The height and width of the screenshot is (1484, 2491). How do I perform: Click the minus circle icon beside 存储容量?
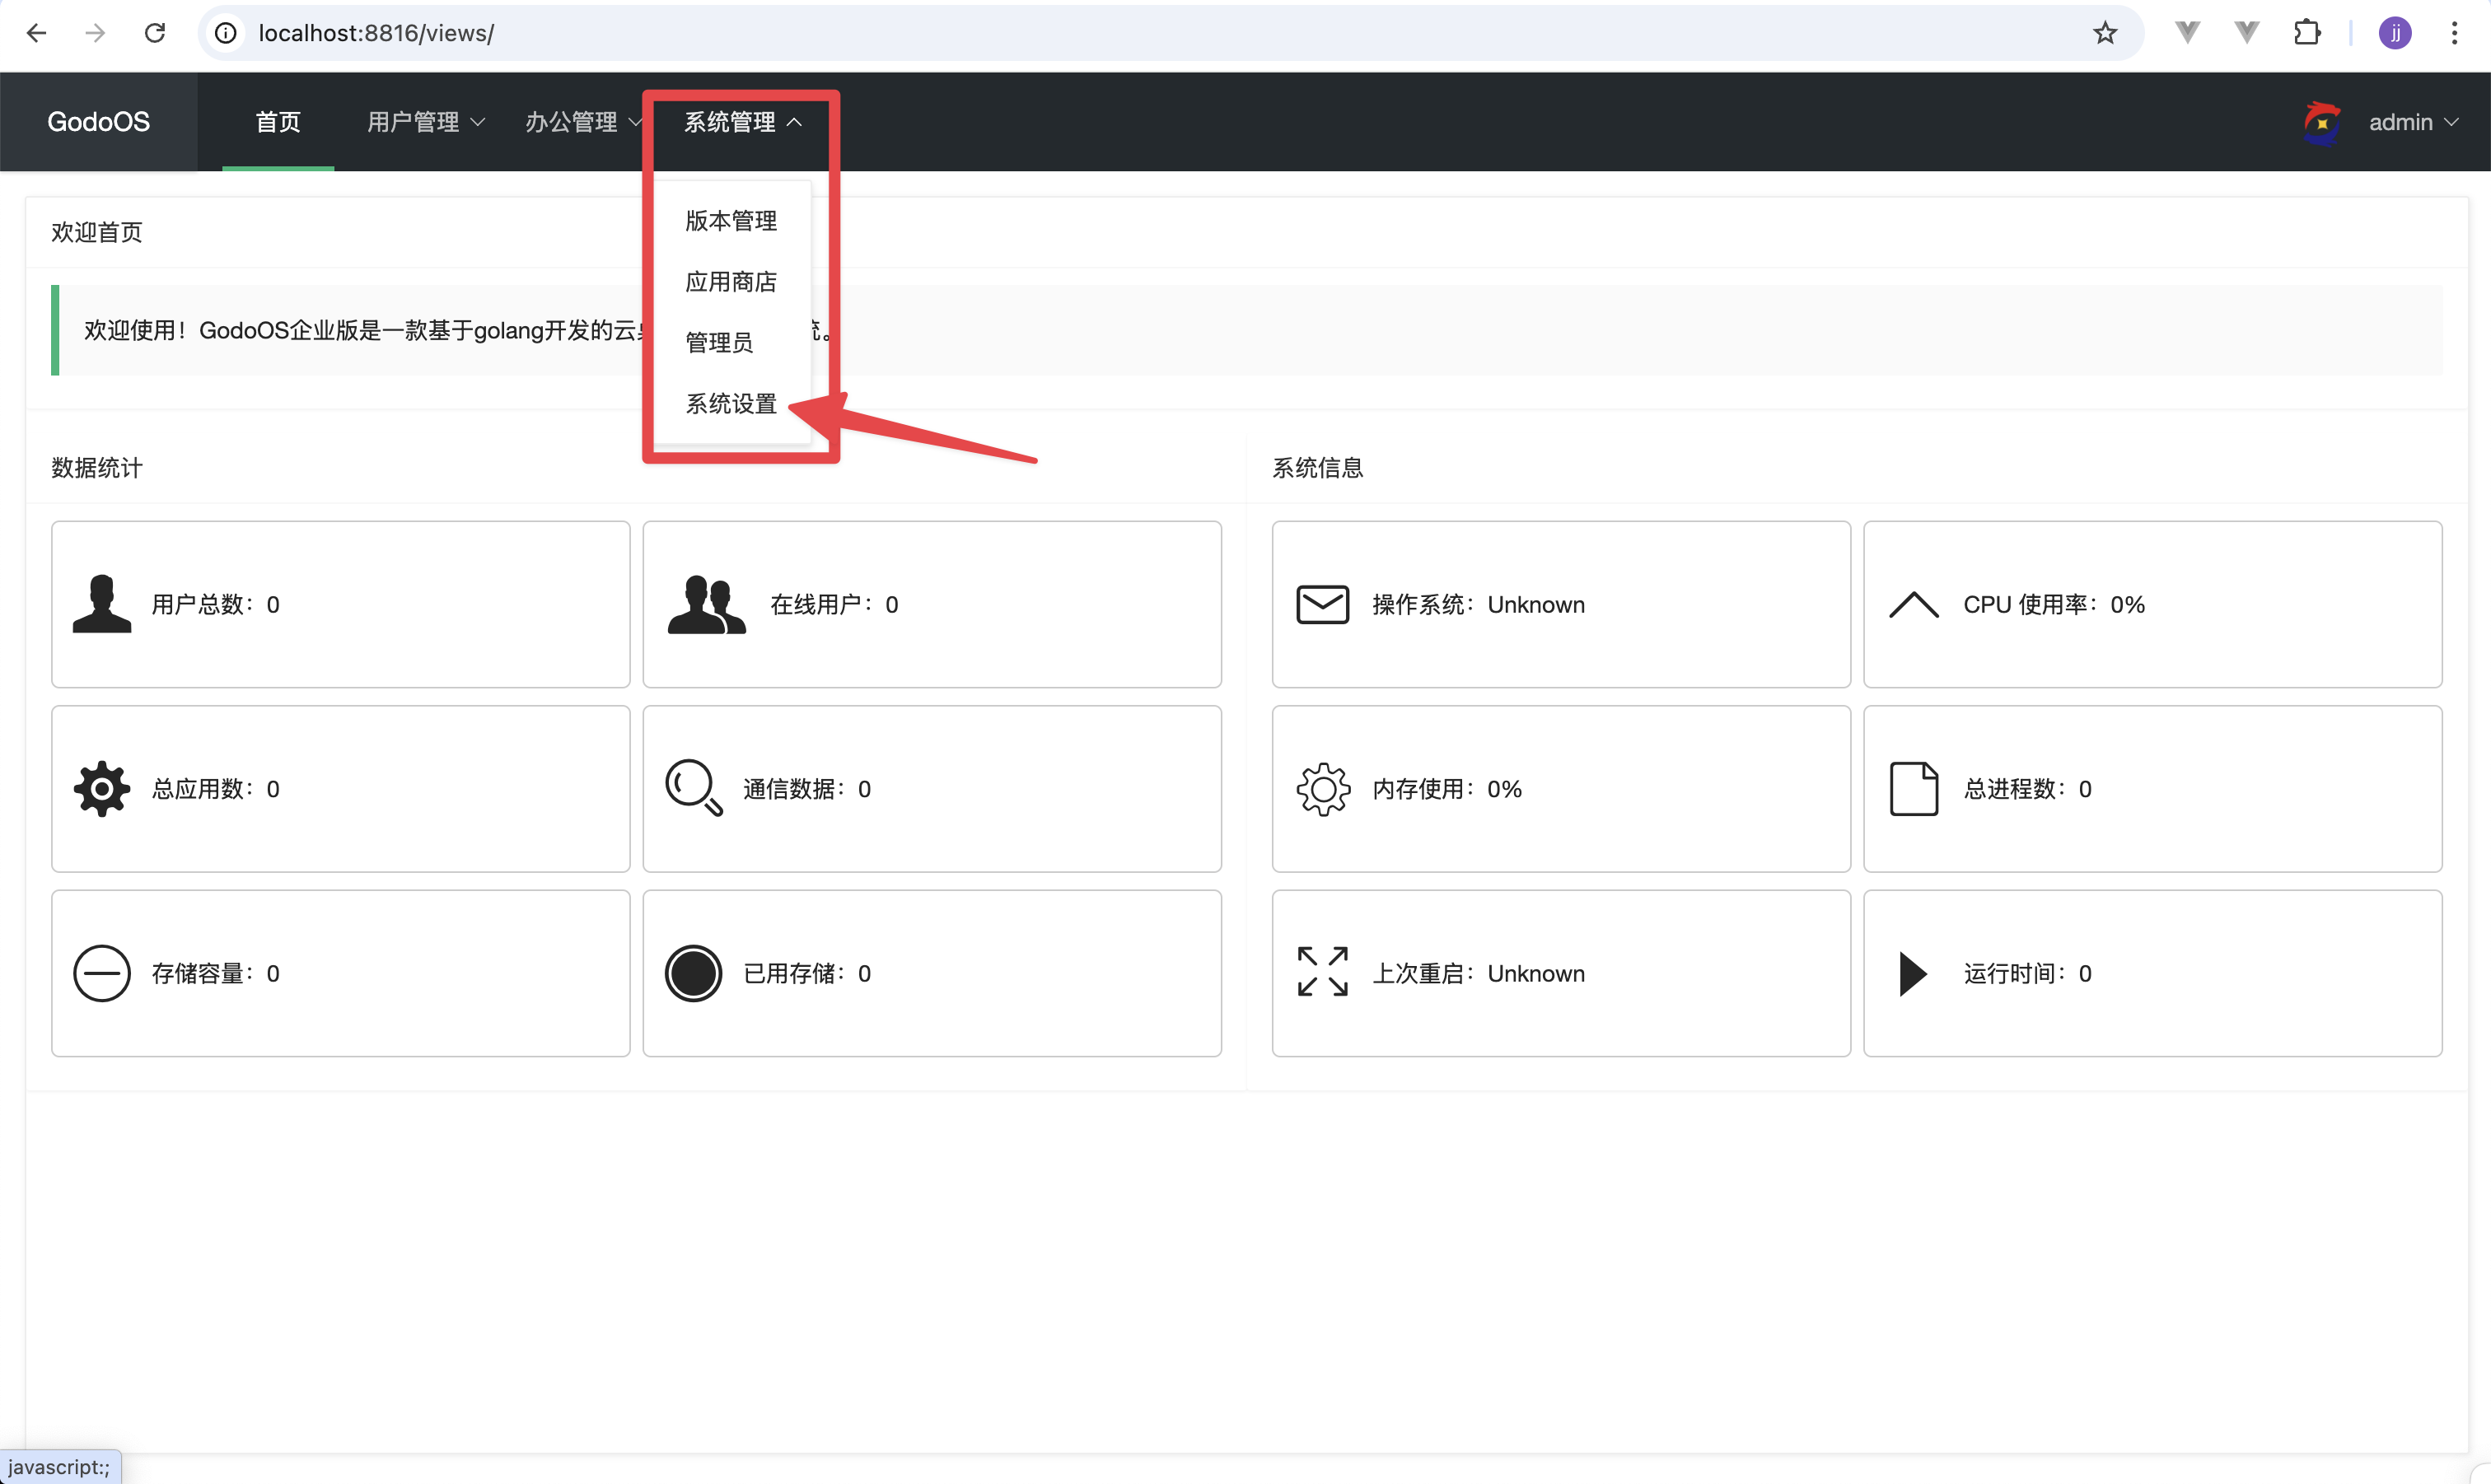[102, 973]
